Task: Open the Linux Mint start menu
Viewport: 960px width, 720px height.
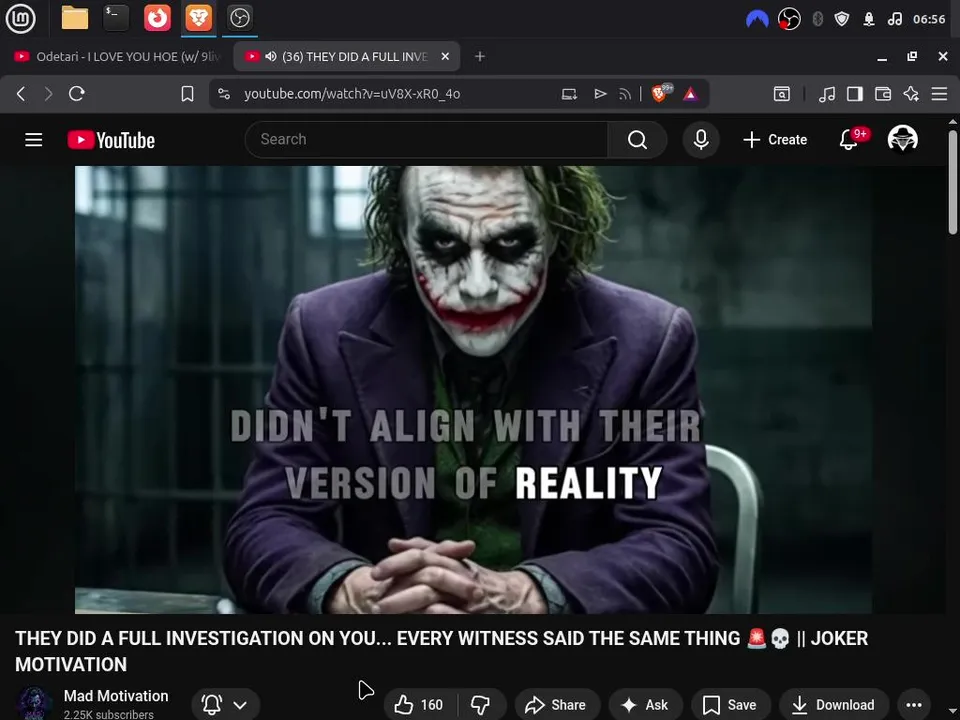Action: [20, 18]
